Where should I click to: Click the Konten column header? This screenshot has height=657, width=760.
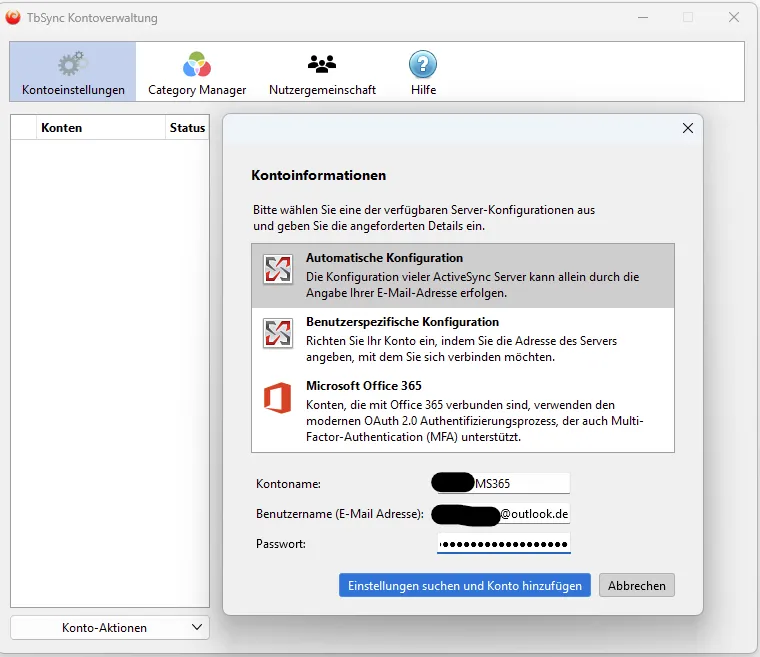(101, 128)
